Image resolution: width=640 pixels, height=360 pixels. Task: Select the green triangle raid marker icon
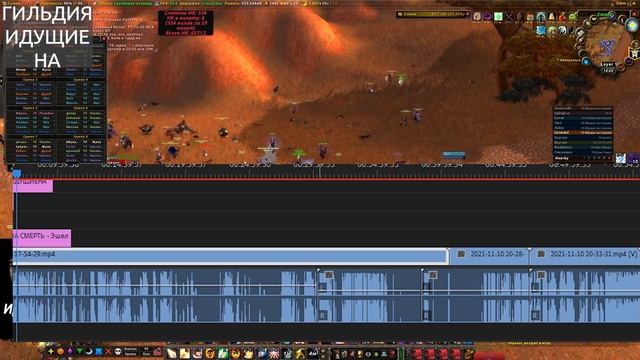(x=80, y=351)
